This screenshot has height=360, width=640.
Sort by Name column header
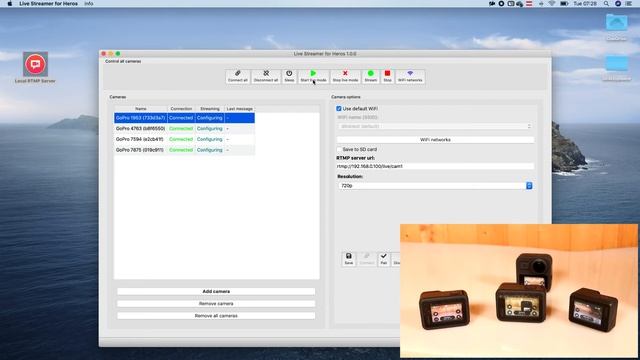[141, 109]
